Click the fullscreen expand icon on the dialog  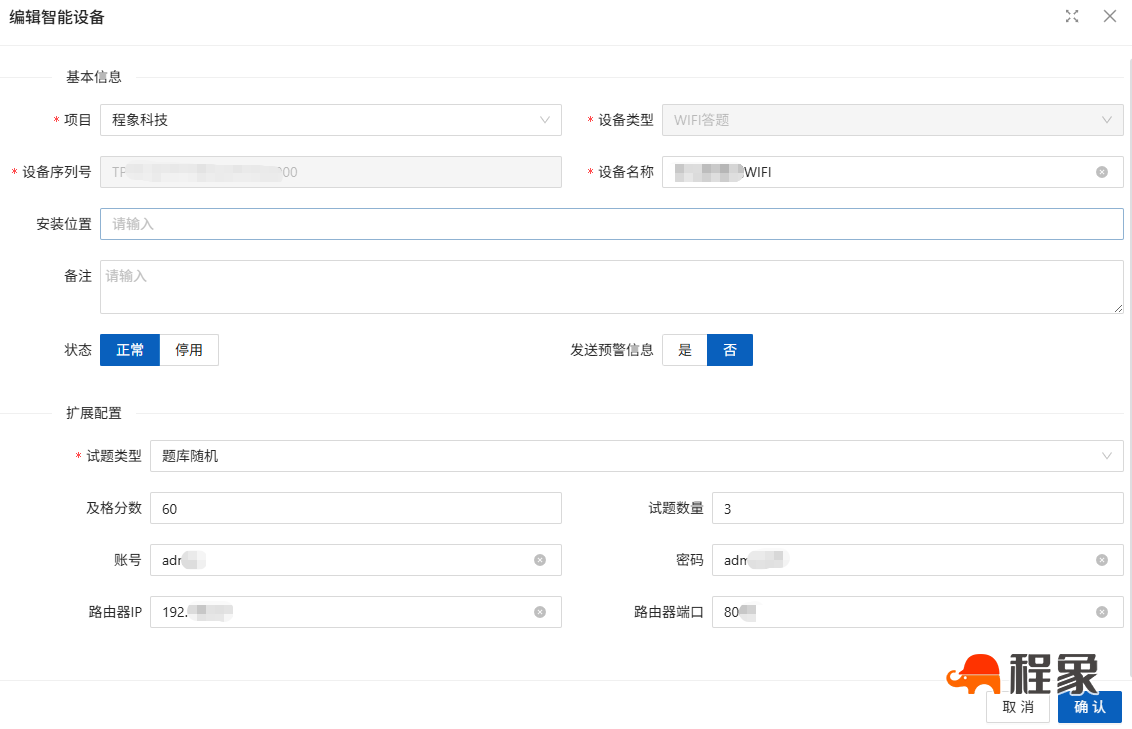coord(1072,16)
